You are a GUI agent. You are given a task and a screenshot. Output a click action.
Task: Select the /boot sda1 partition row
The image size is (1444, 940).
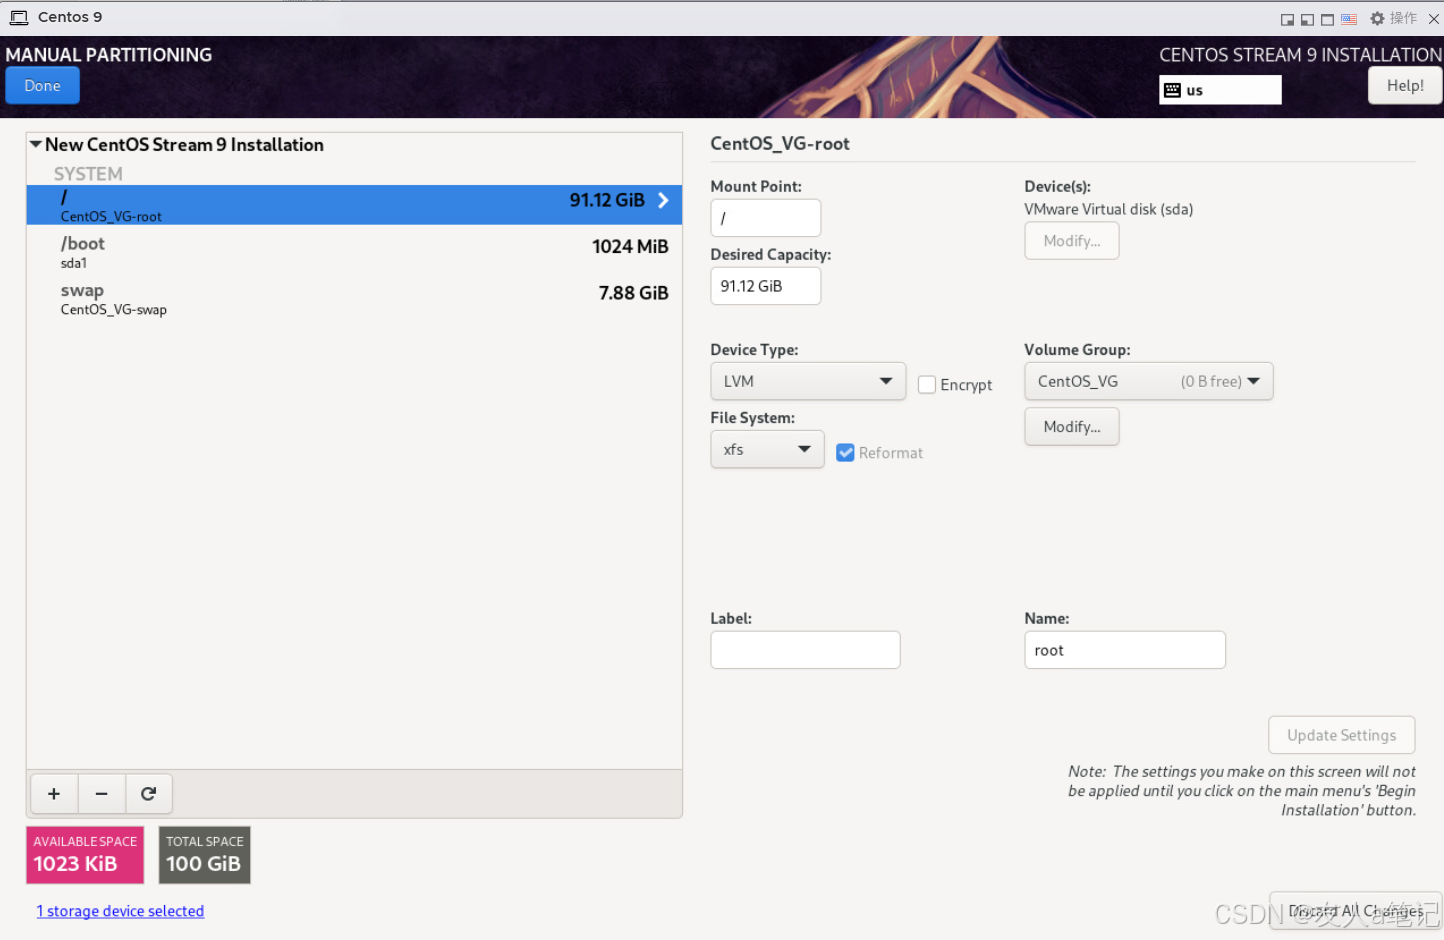click(x=354, y=251)
